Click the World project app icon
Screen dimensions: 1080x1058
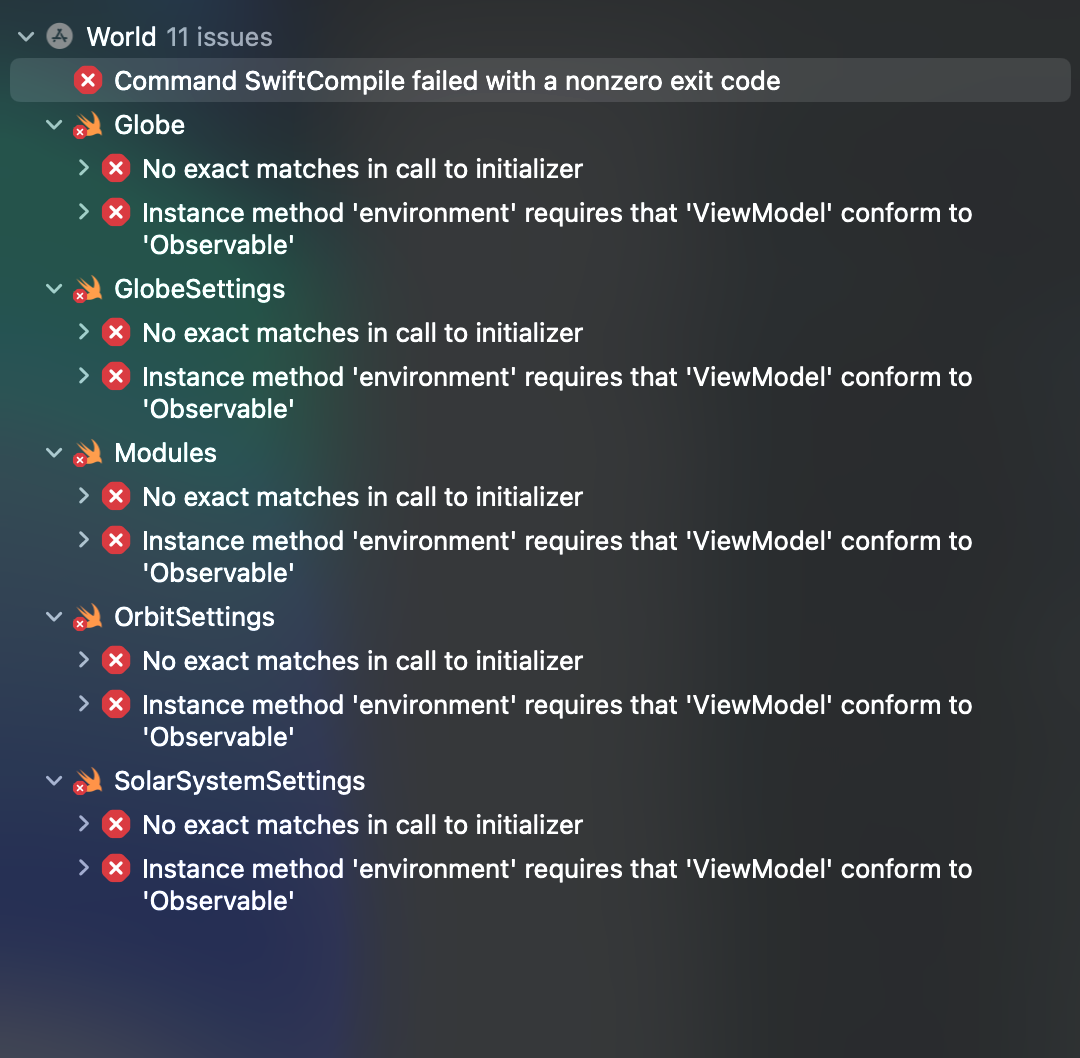click(60, 37)
